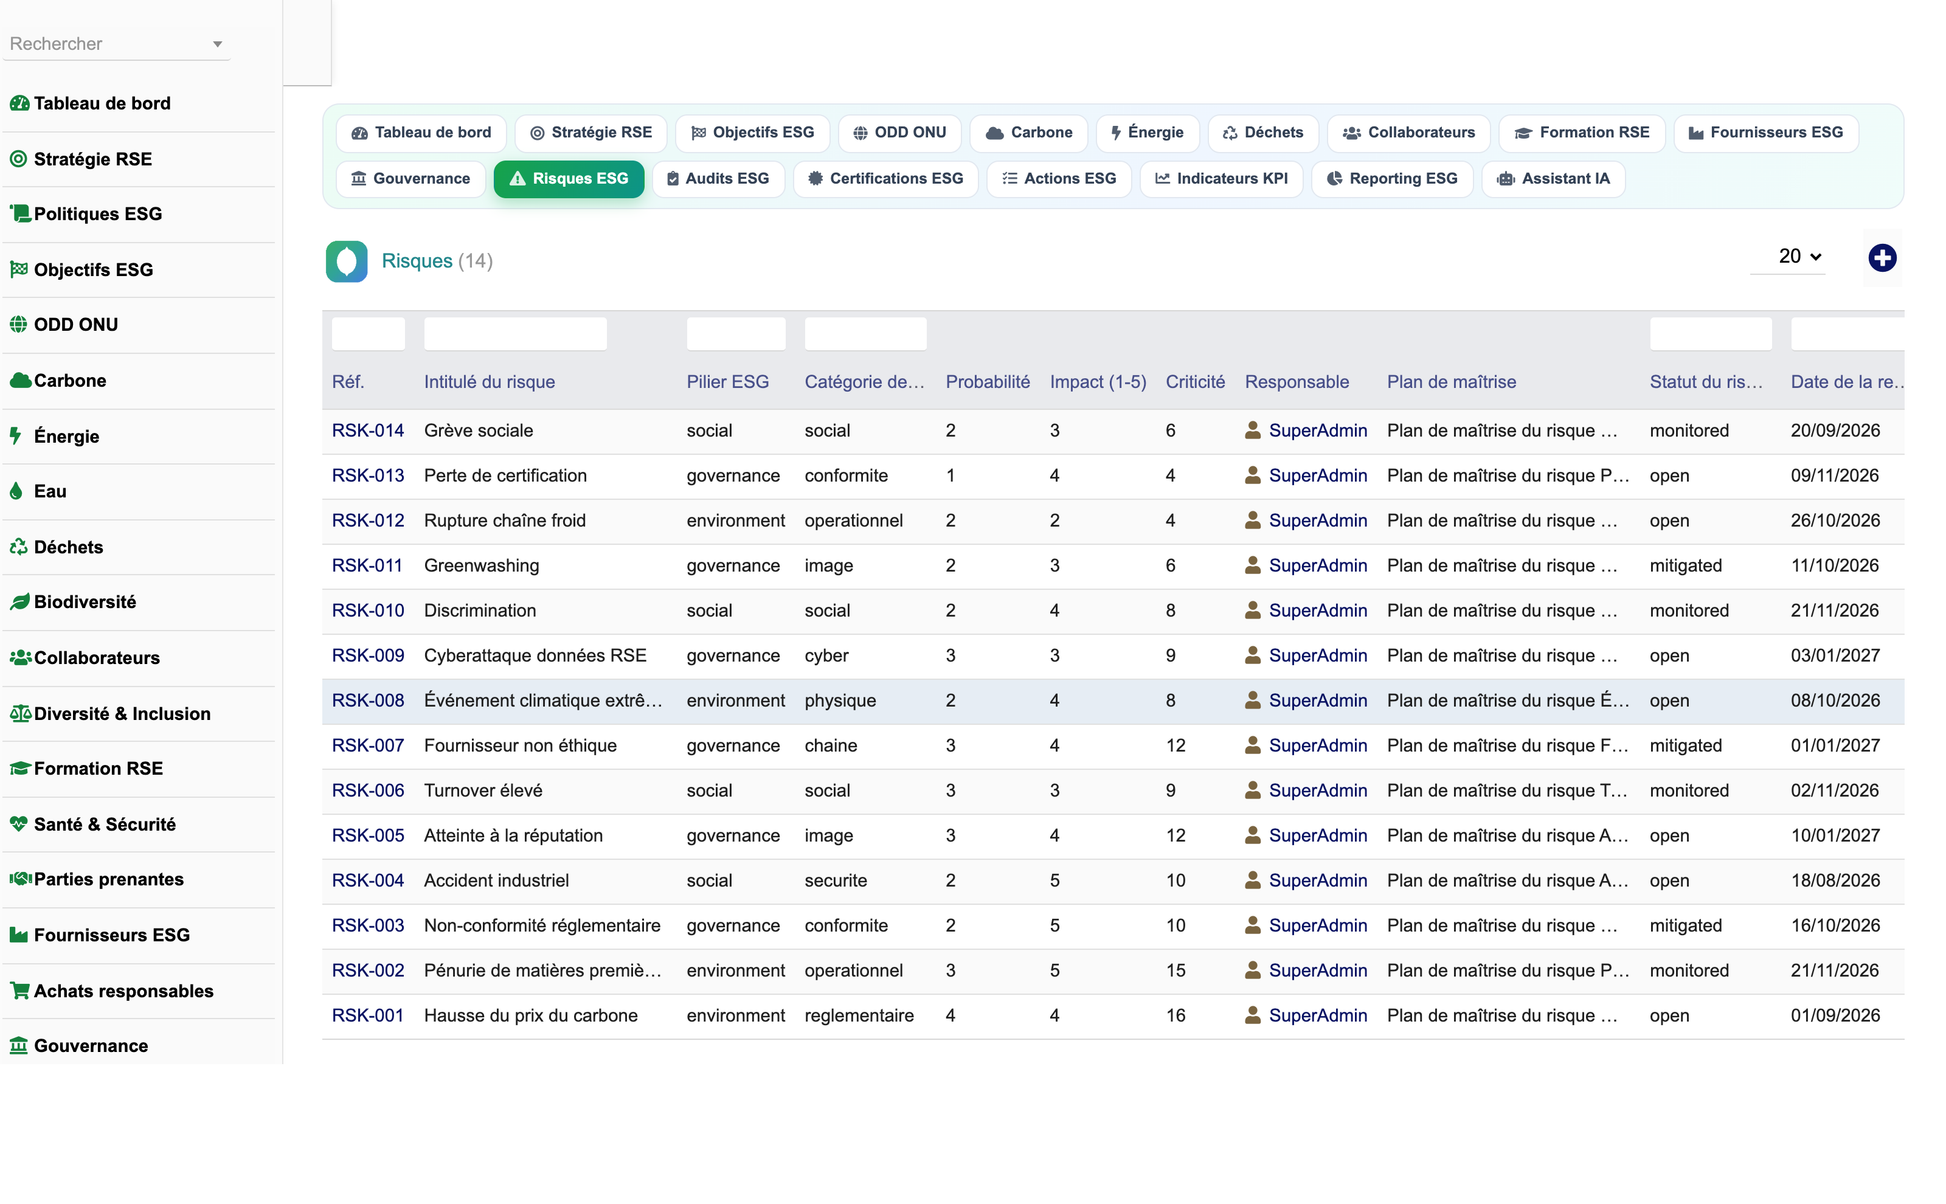The width and height of the screenshot is (1946, 1204).
Task: Open the Rechercher dropdown arrow
Action: pyautogui.click(x=217, y=44)
